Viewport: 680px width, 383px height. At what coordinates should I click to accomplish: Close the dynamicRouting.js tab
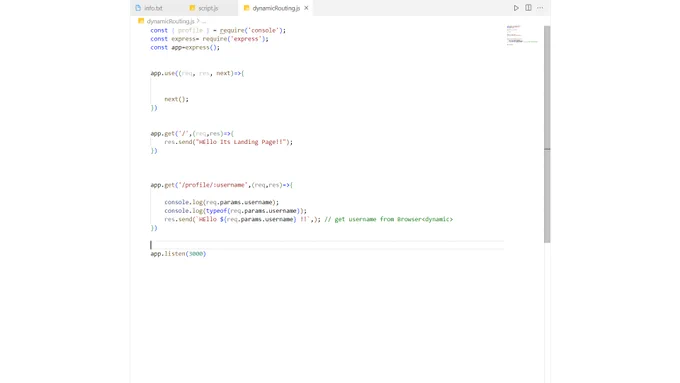[x=306, y=8]
